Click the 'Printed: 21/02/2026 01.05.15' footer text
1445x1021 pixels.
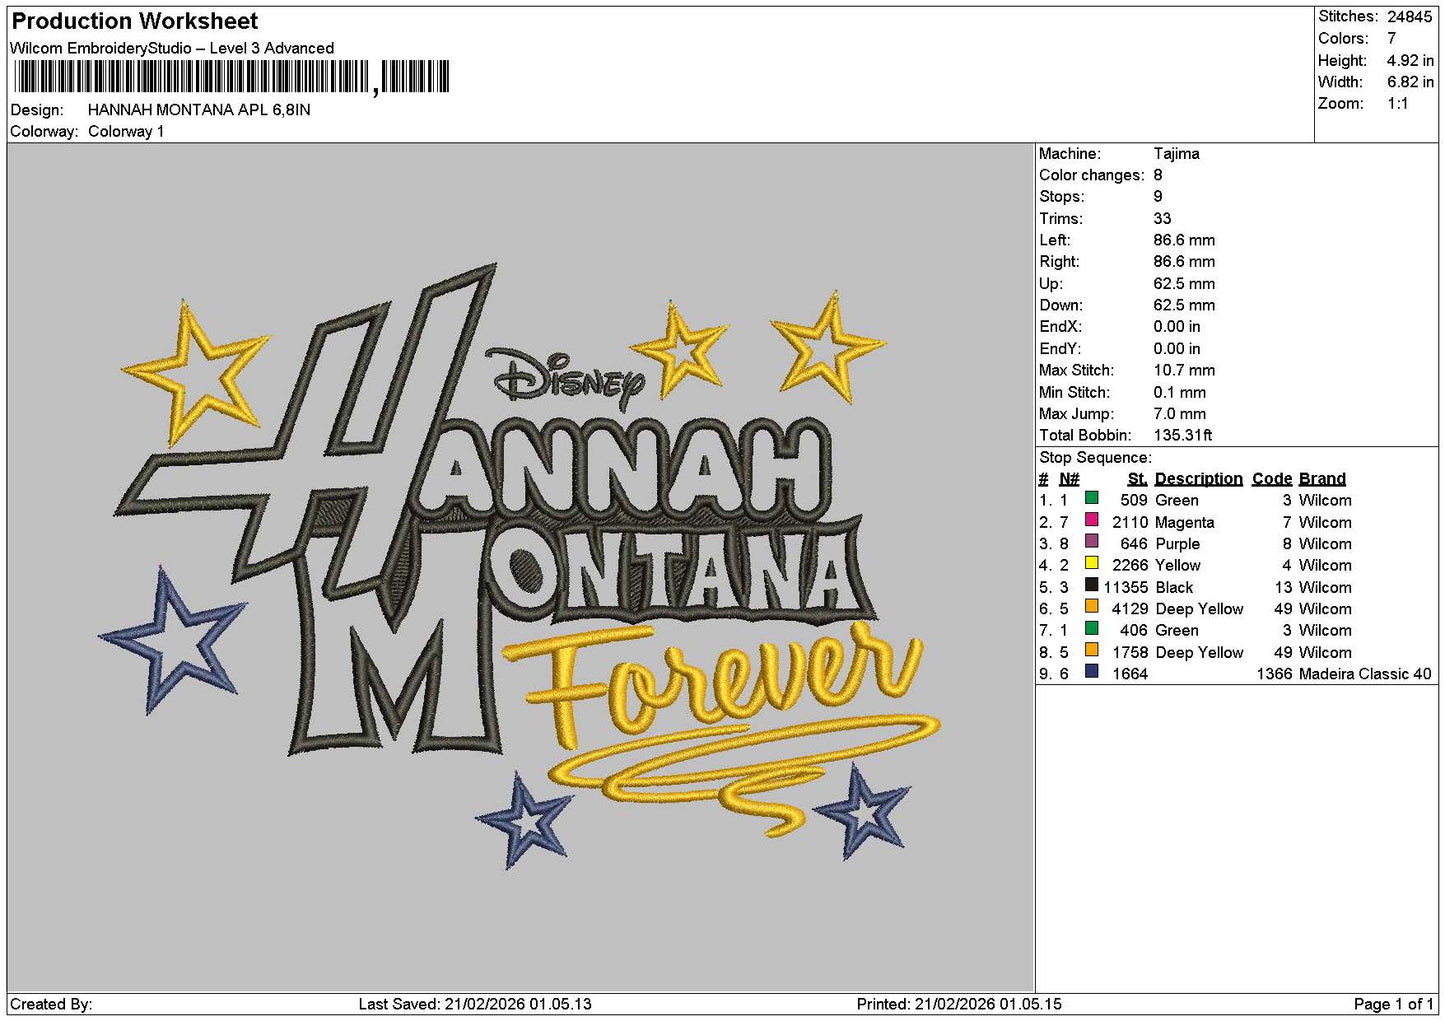(x=959, y=1004)
